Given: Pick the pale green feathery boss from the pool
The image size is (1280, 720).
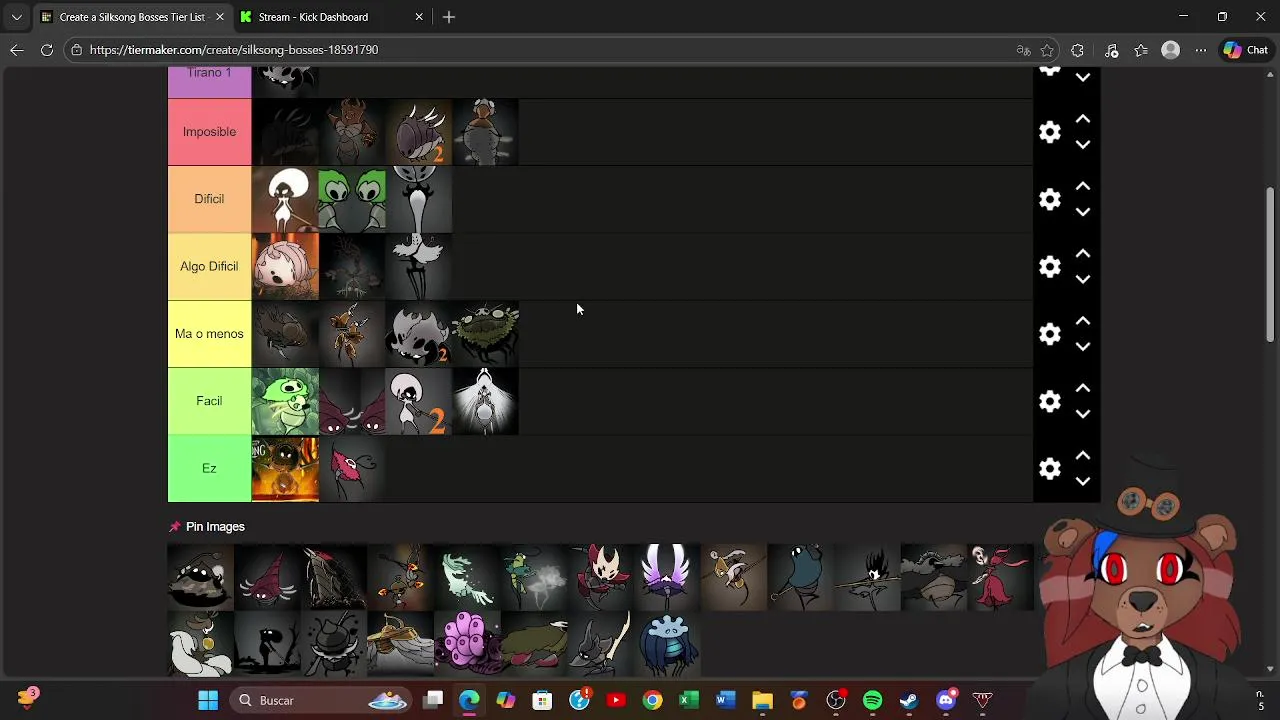Looking at the screenshot, I should pyautogui.click(x=467, y=577).
